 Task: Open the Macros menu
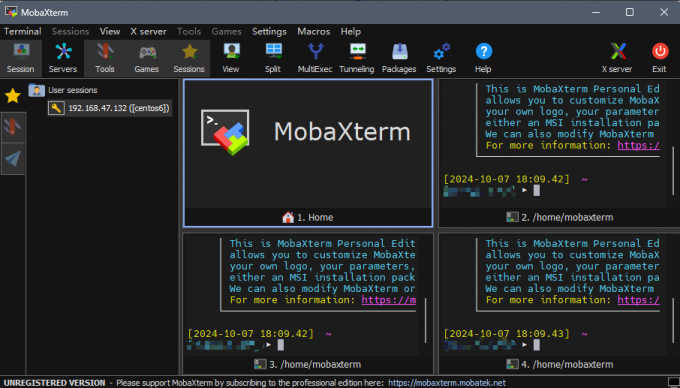pos(314,31)
